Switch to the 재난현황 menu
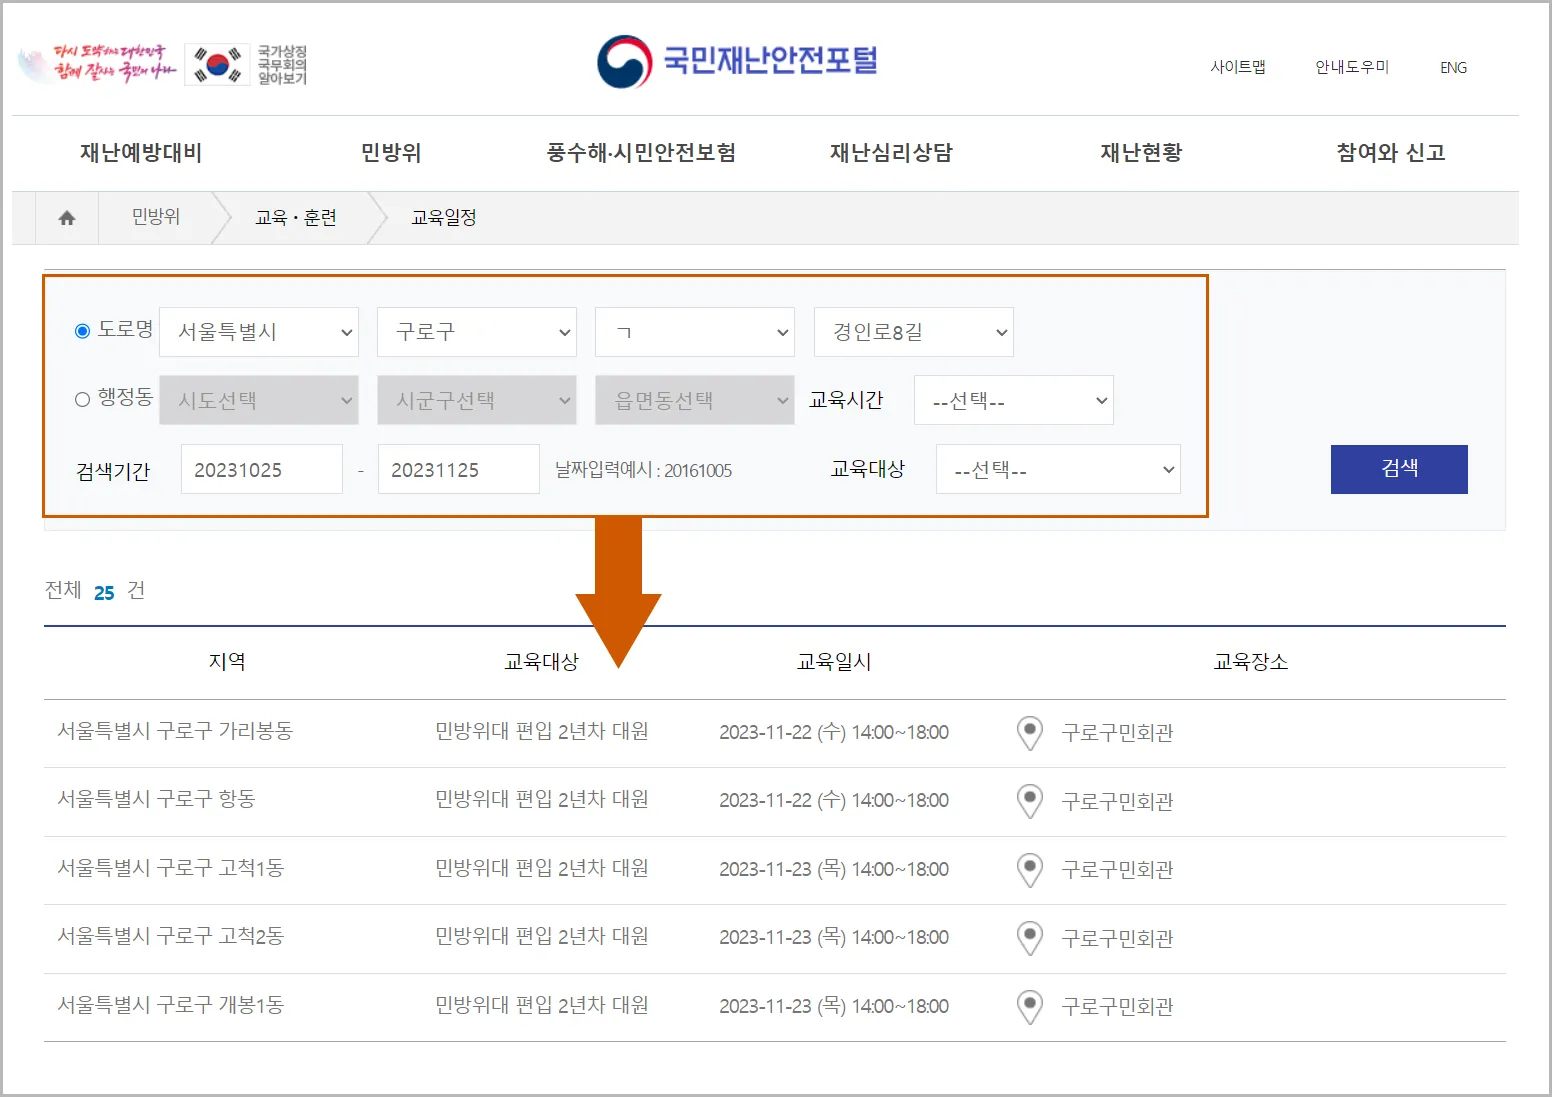Screen dimensions: 1552x1097 coord(1140,153)
